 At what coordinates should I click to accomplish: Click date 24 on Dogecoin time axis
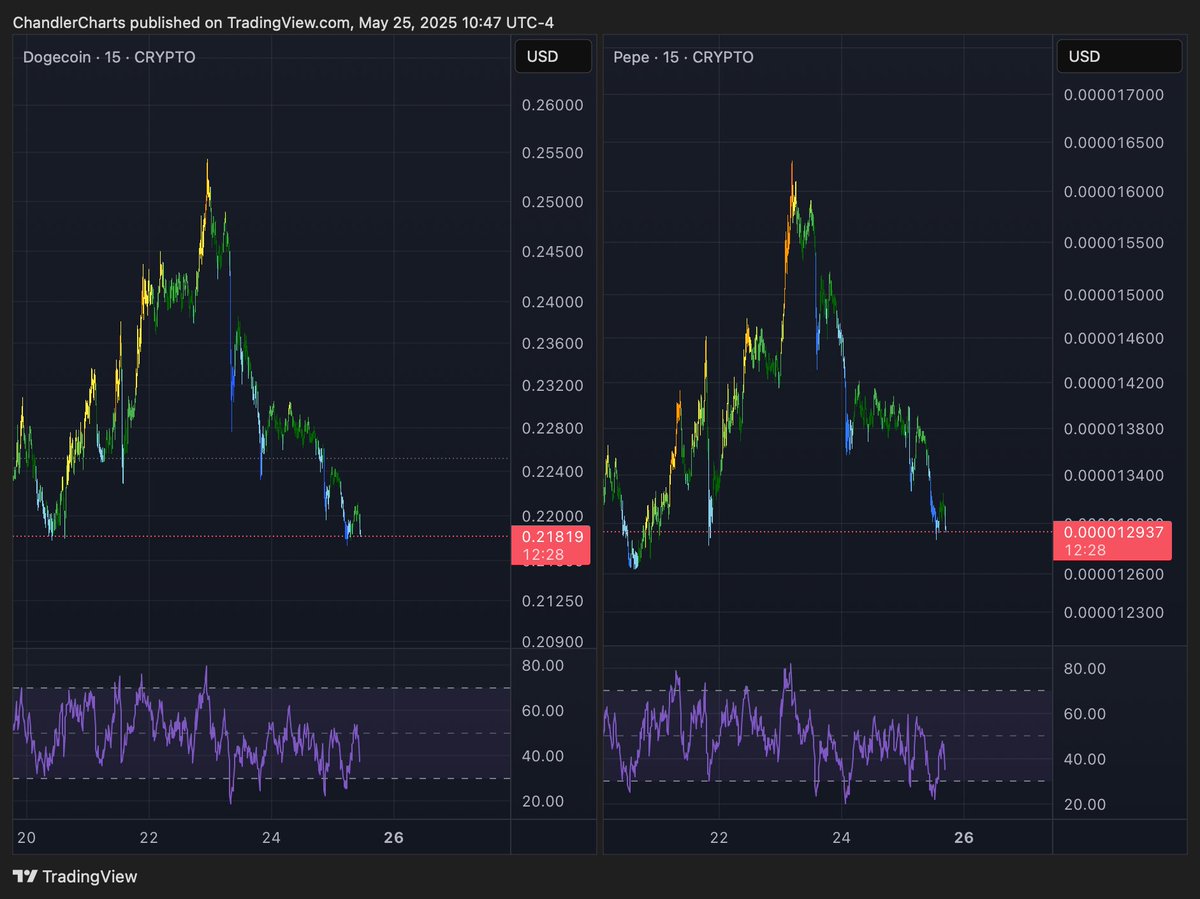[272, 837]
